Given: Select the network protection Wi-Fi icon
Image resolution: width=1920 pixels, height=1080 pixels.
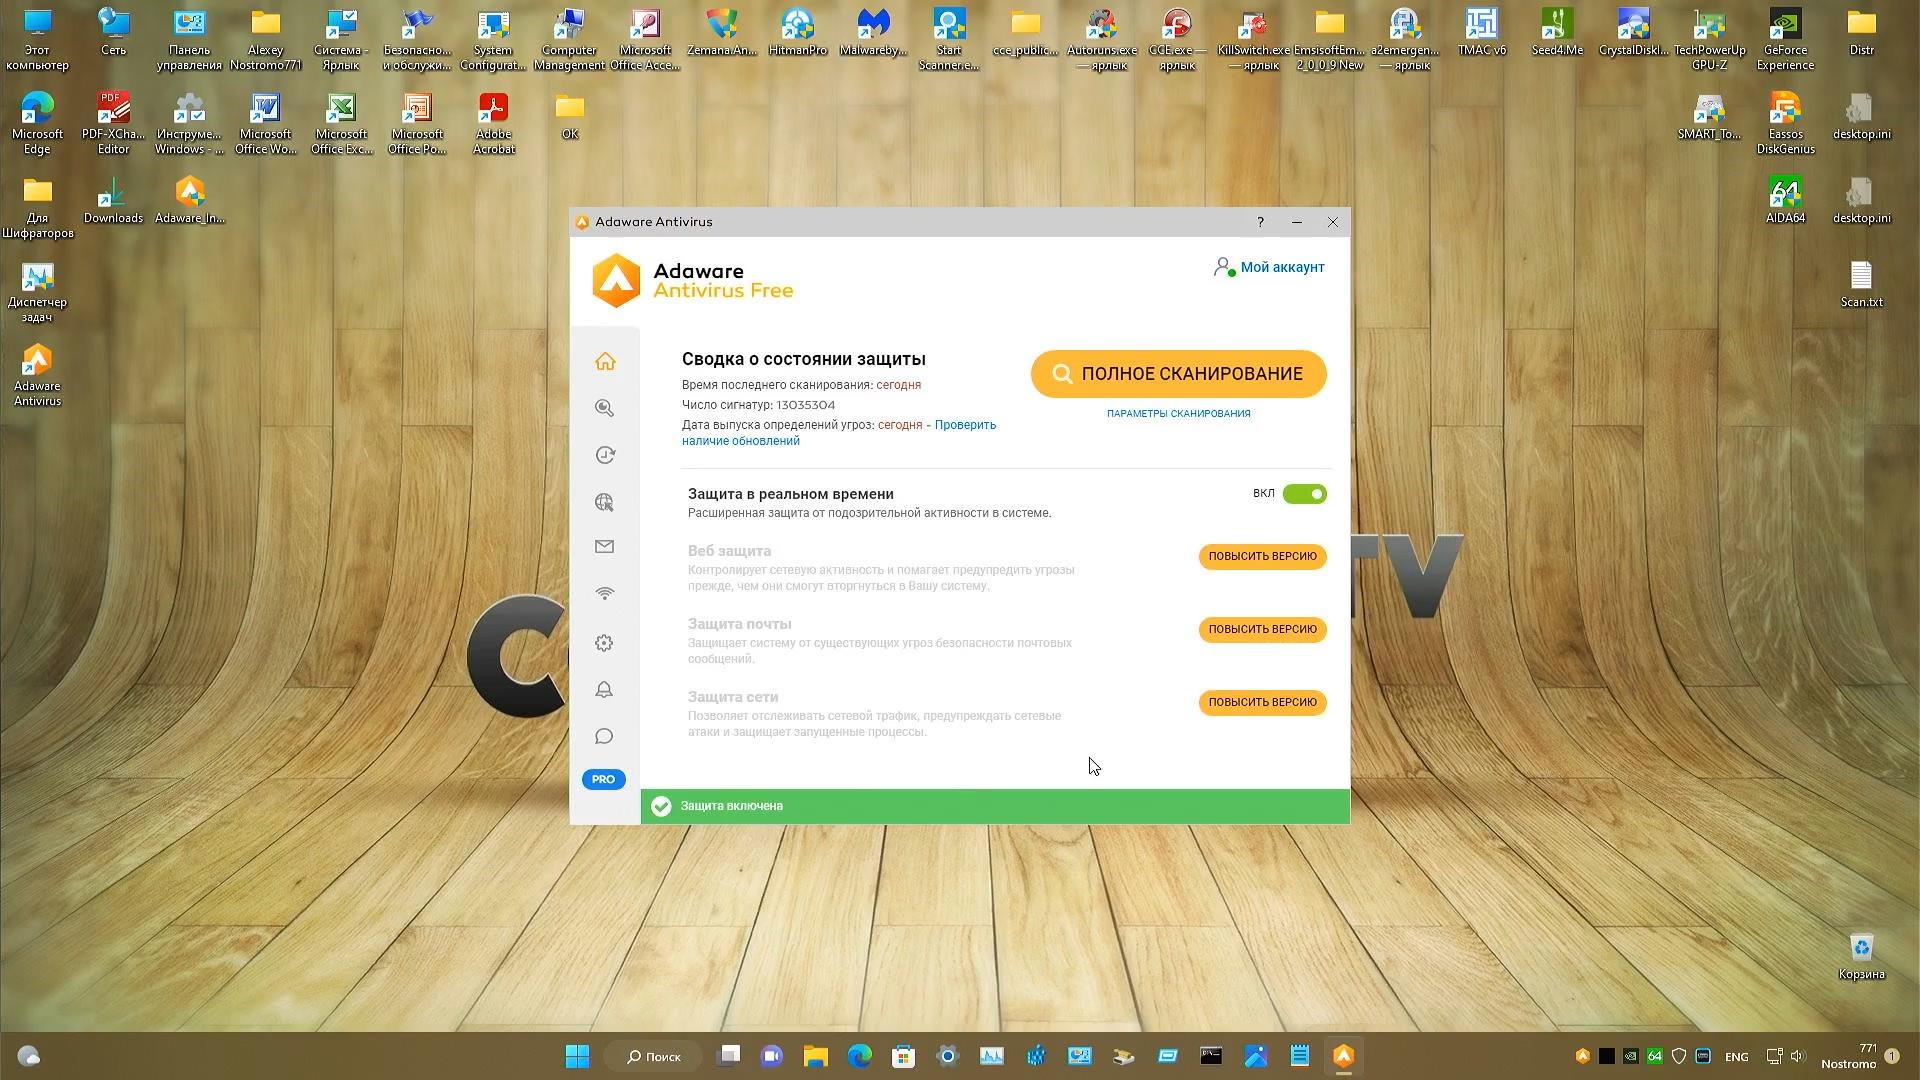Looking at the screenshot, I should click(604, 593).
